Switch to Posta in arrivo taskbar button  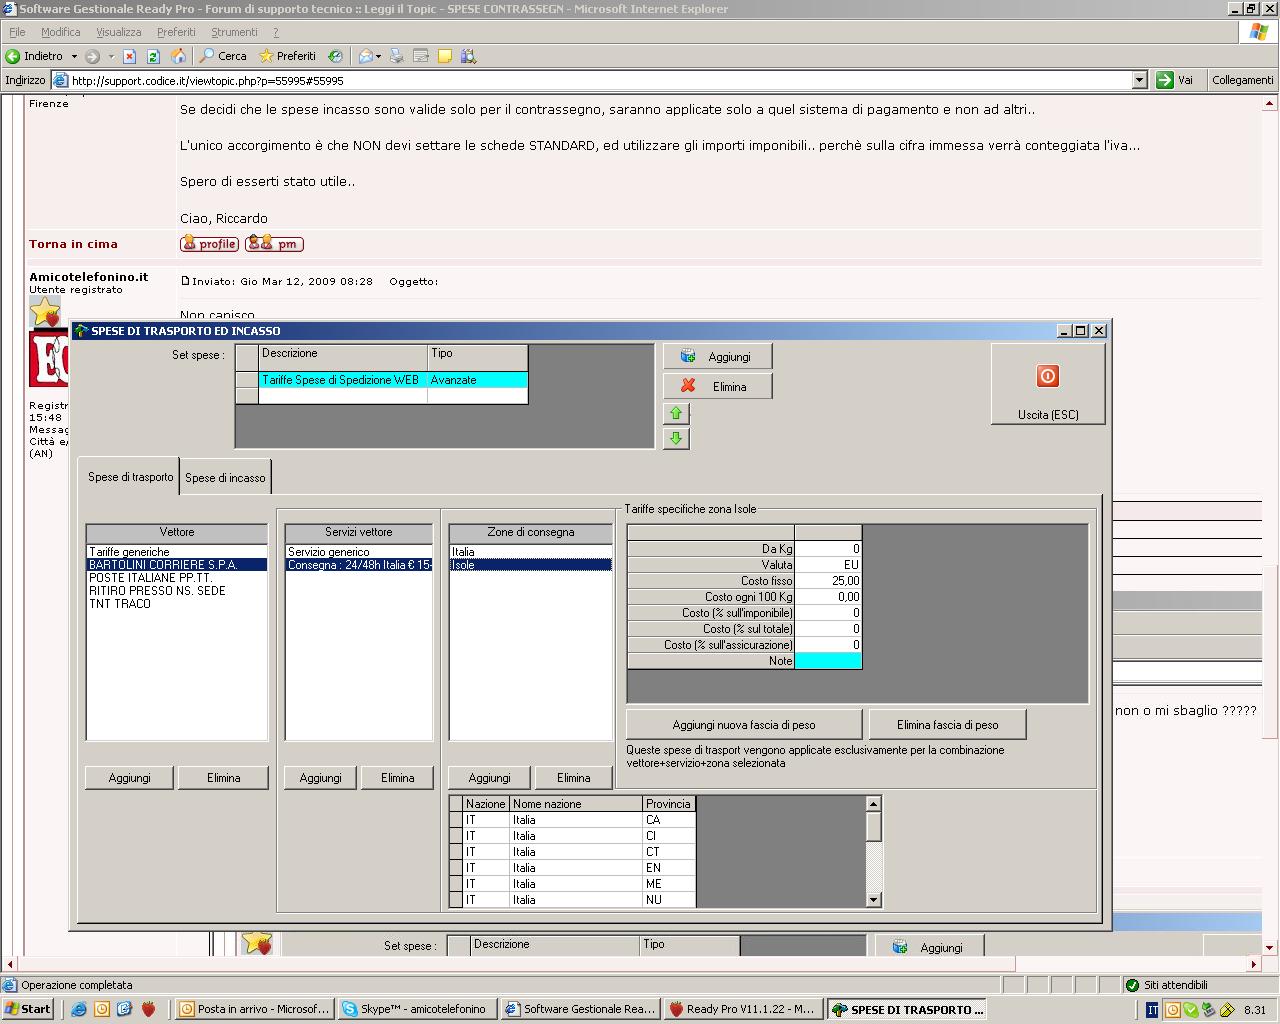tap(254, 1009)
